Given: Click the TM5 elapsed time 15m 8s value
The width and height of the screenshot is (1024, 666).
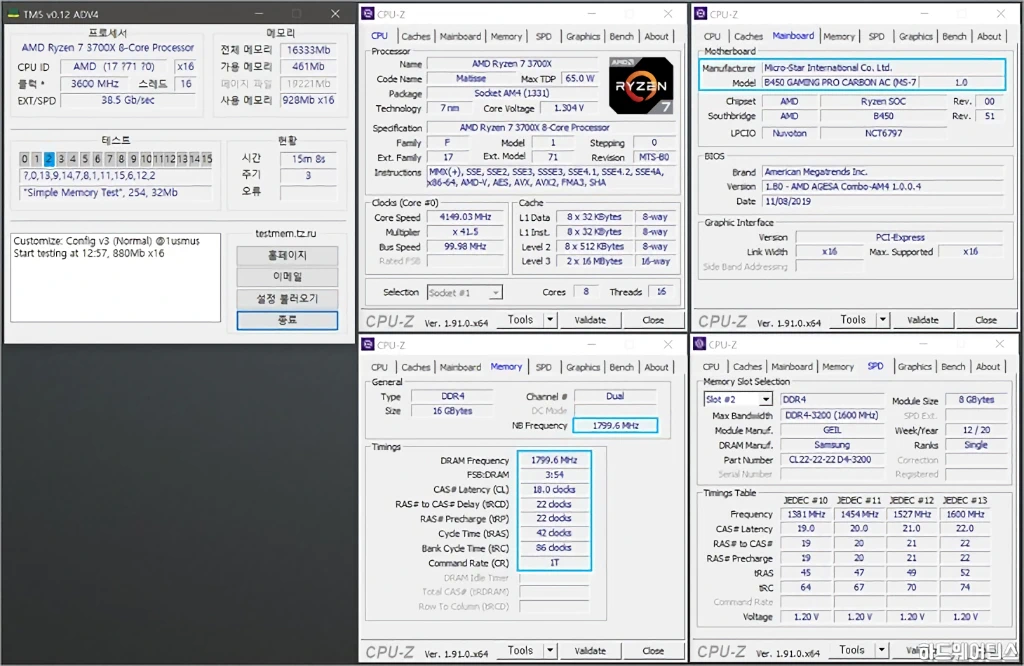Looking at the screenshot, I should pyautogui.click(x=308, y=159).
